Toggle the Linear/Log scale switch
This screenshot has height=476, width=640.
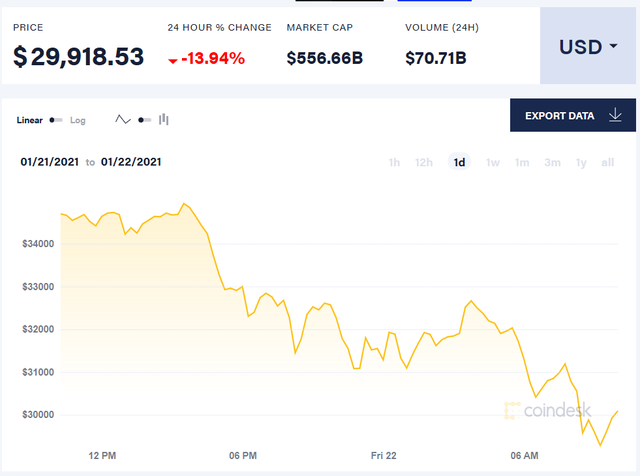click(x=56, y=120)
